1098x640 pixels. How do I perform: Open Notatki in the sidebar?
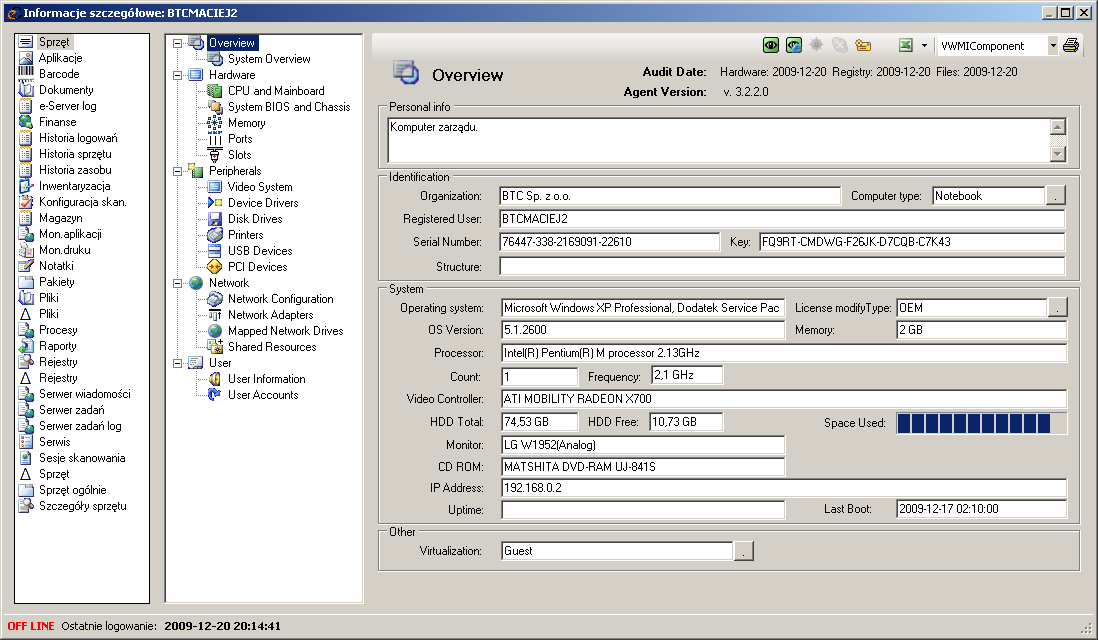56,266
